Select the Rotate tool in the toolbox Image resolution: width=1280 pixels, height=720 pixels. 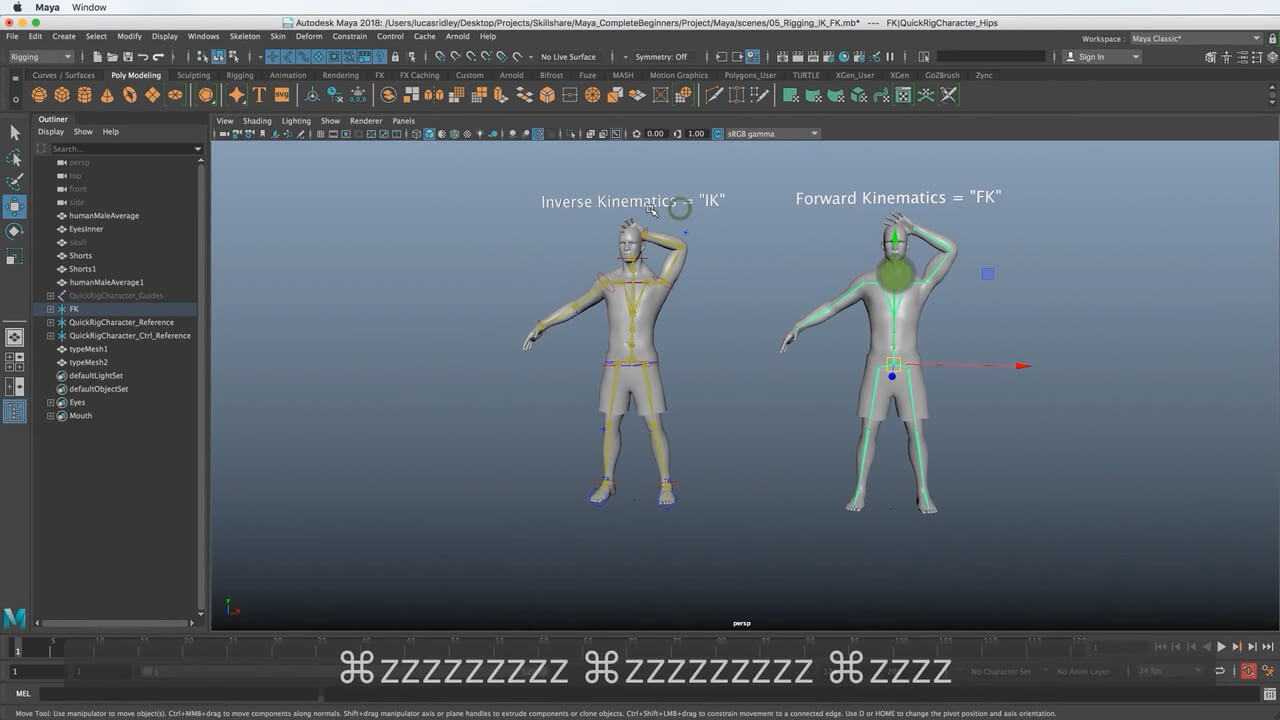coord(15,231)
